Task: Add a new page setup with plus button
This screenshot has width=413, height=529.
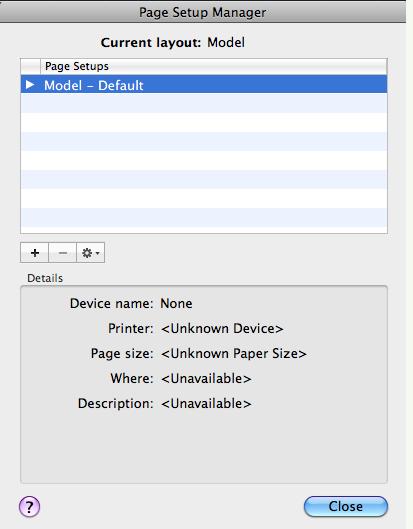Action: coord(34,252)
